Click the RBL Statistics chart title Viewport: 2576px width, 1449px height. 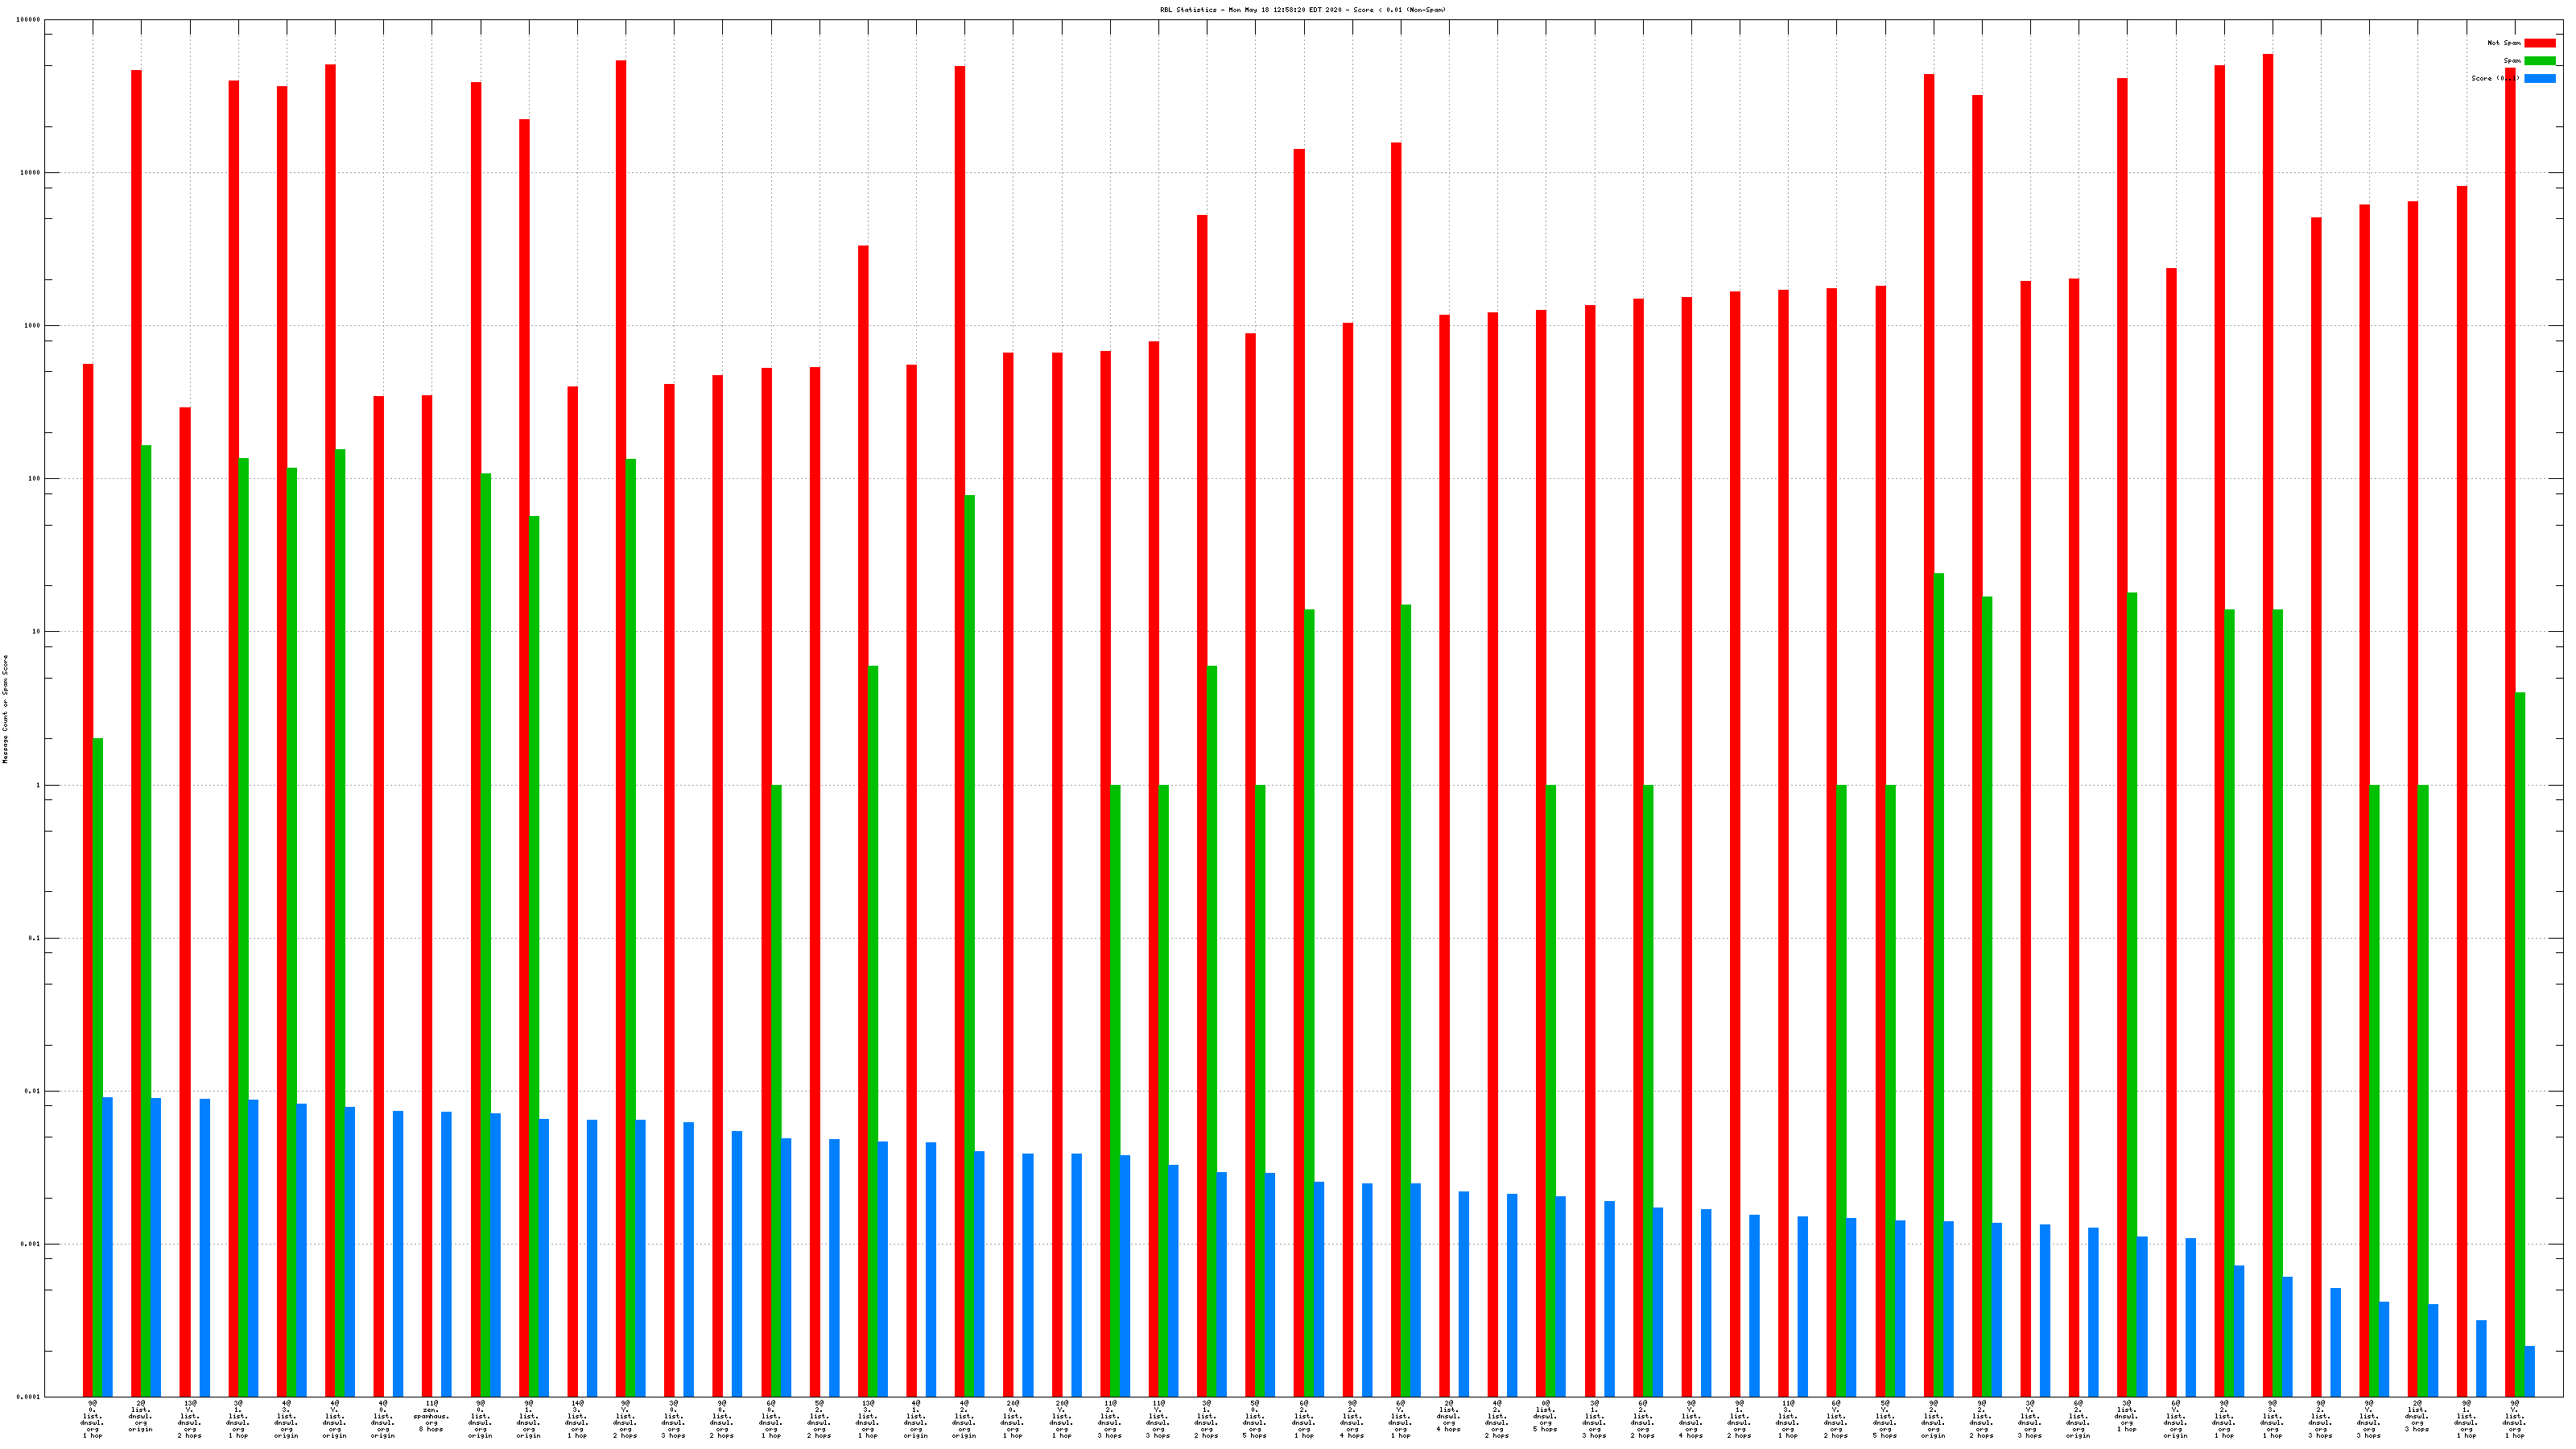pyautogui.click(x=1302, y=10)
